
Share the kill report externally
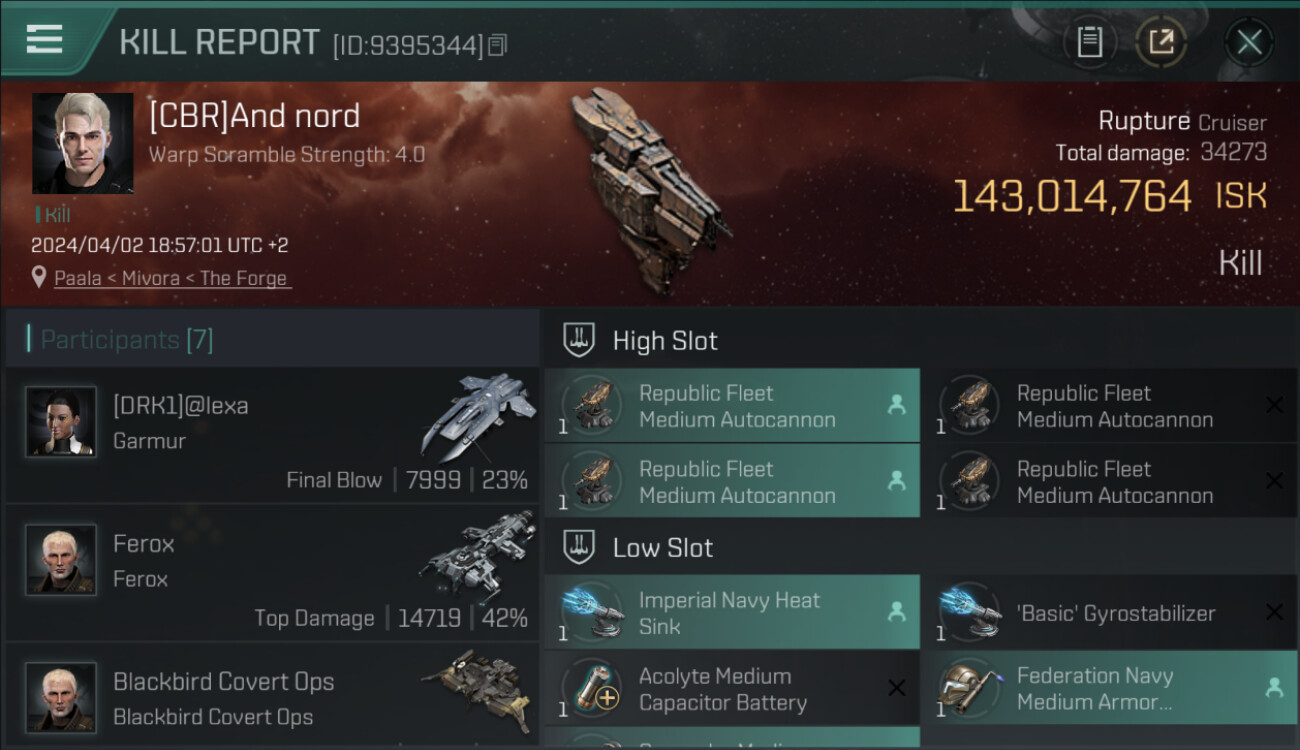point(1161,42)
